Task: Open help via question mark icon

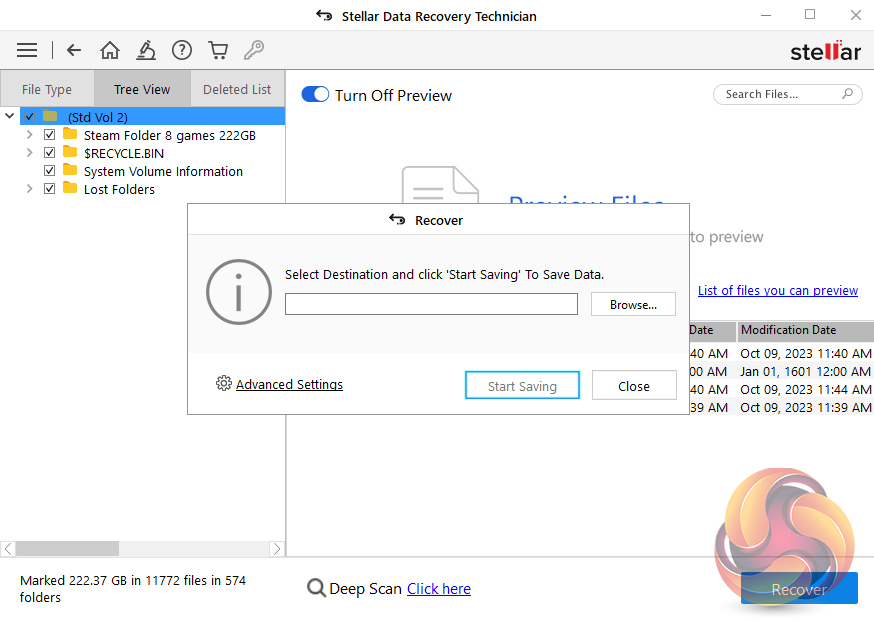Action: point(182,50)
